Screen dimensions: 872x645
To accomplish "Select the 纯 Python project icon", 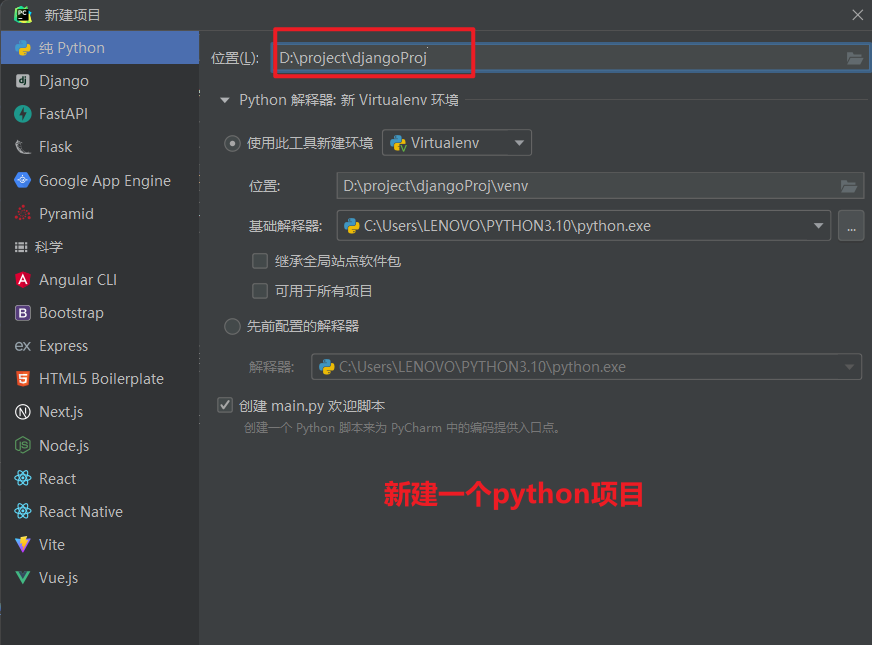I will [x=23, y=48].
